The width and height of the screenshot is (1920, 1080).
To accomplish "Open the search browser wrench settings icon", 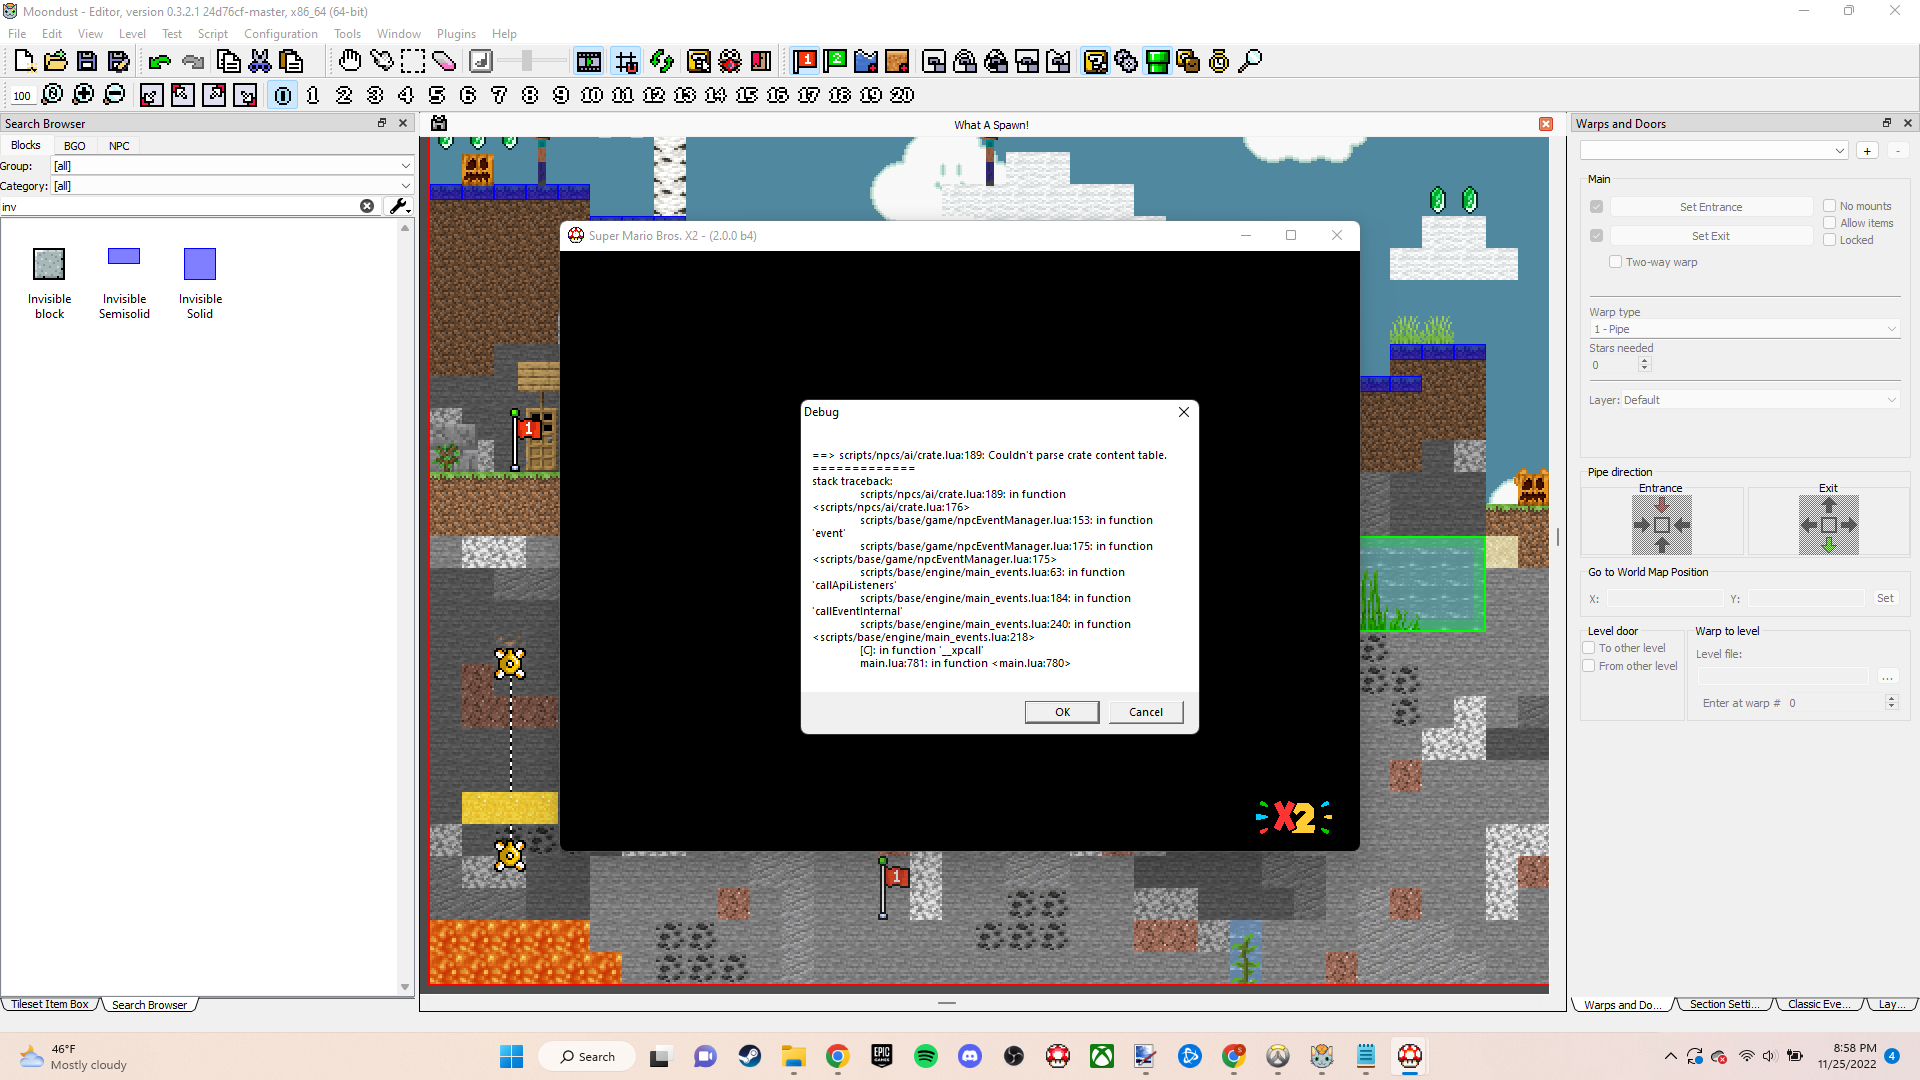I will pyautogui.click(x=398, y=206).
